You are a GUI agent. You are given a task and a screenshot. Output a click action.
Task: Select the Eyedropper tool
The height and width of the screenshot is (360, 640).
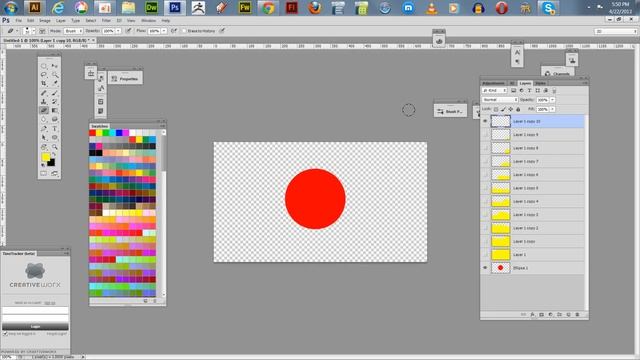[55, 83]
